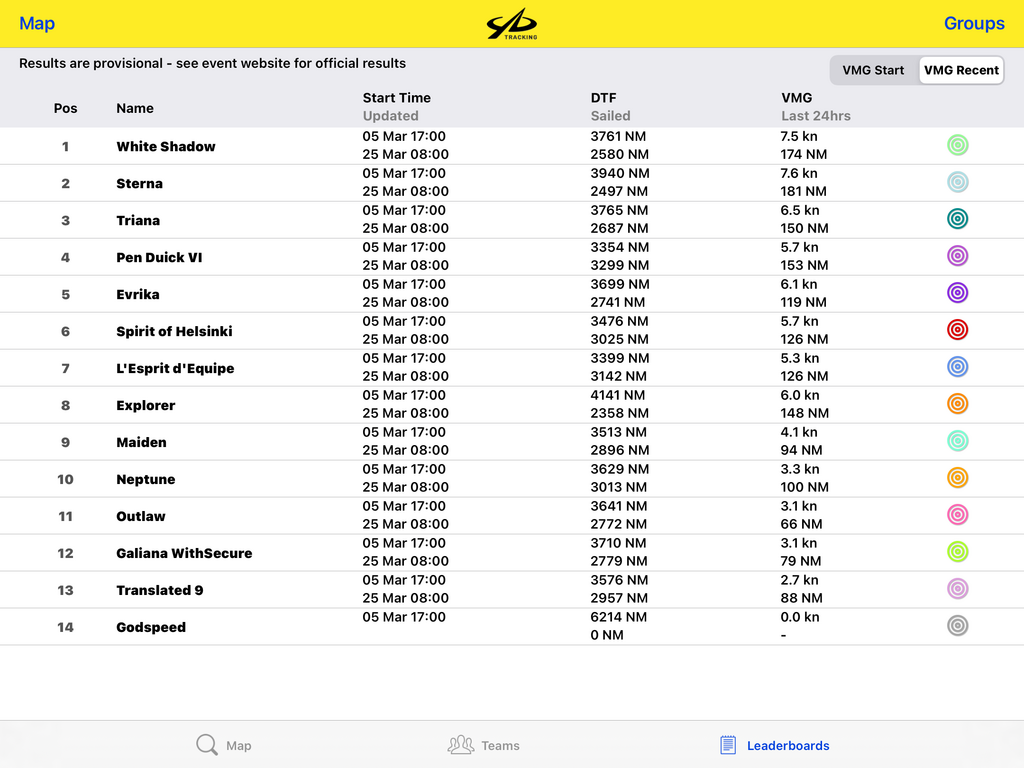Viewport: 1024px width, 768px height.
Task: Click the Last 24hrs sub-header
Action: click(816, 116)
